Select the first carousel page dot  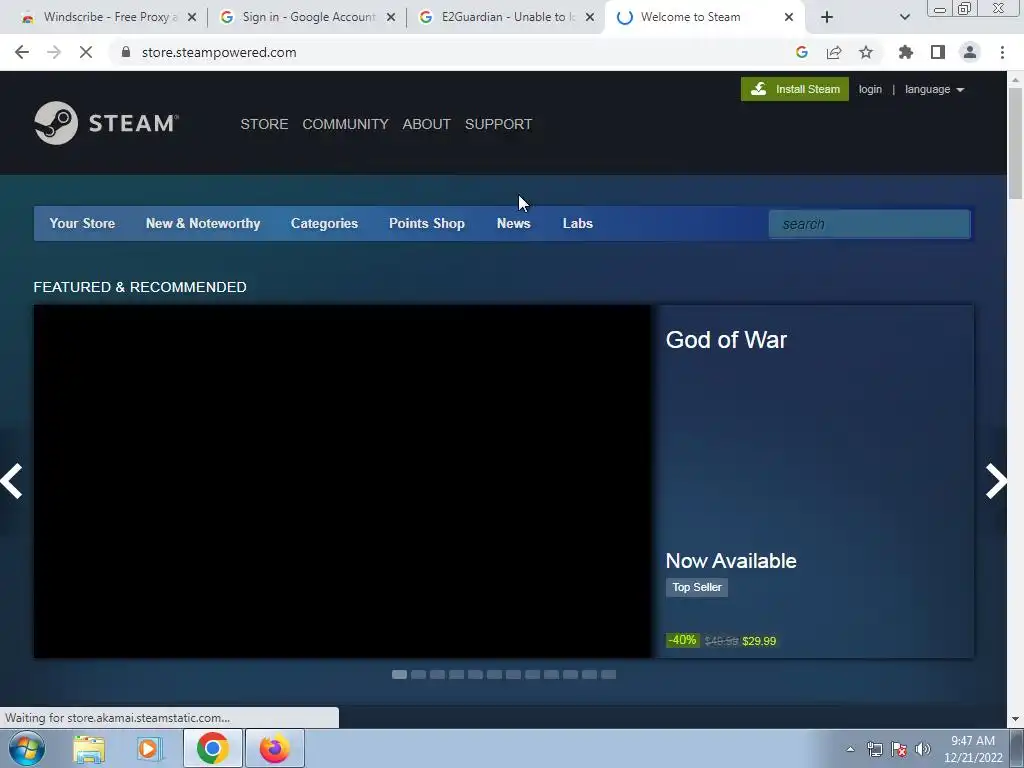click(x=399, y=675)
